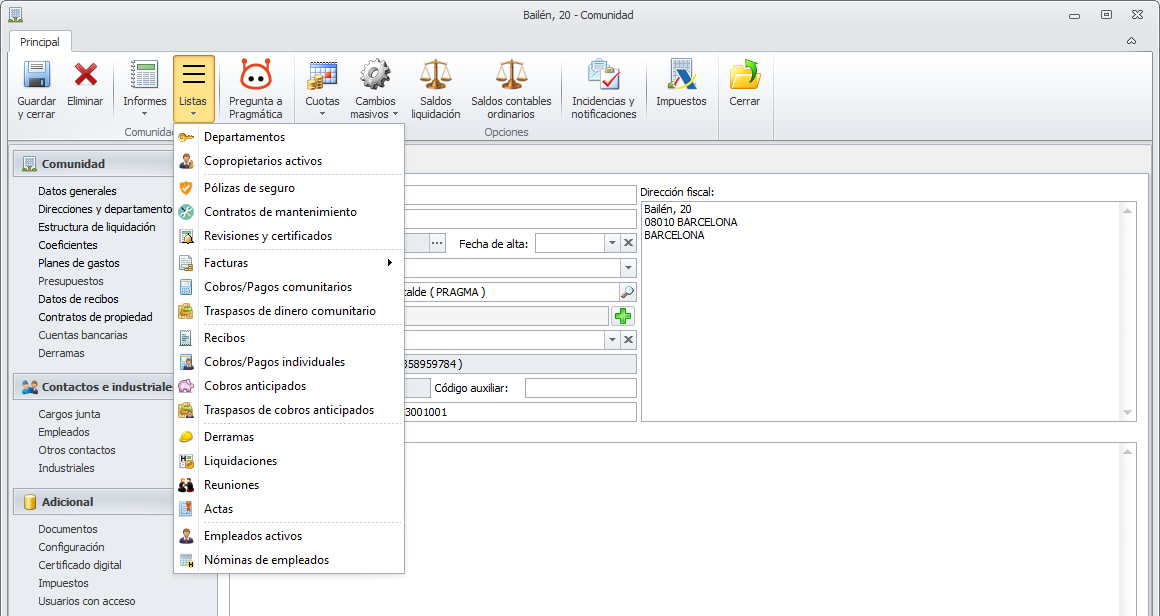
Task: Click the Guardar y cerrar floppy disk icon
Action: pyautogui.click(x=36, y=76)
